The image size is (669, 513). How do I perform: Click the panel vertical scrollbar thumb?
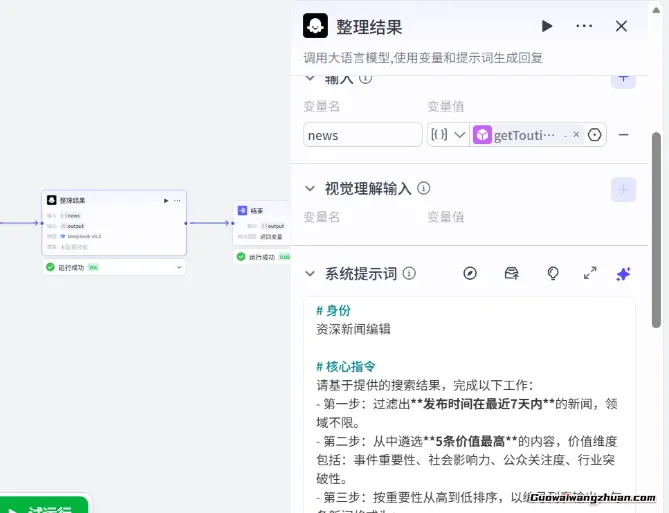click(x=656, y=230)
